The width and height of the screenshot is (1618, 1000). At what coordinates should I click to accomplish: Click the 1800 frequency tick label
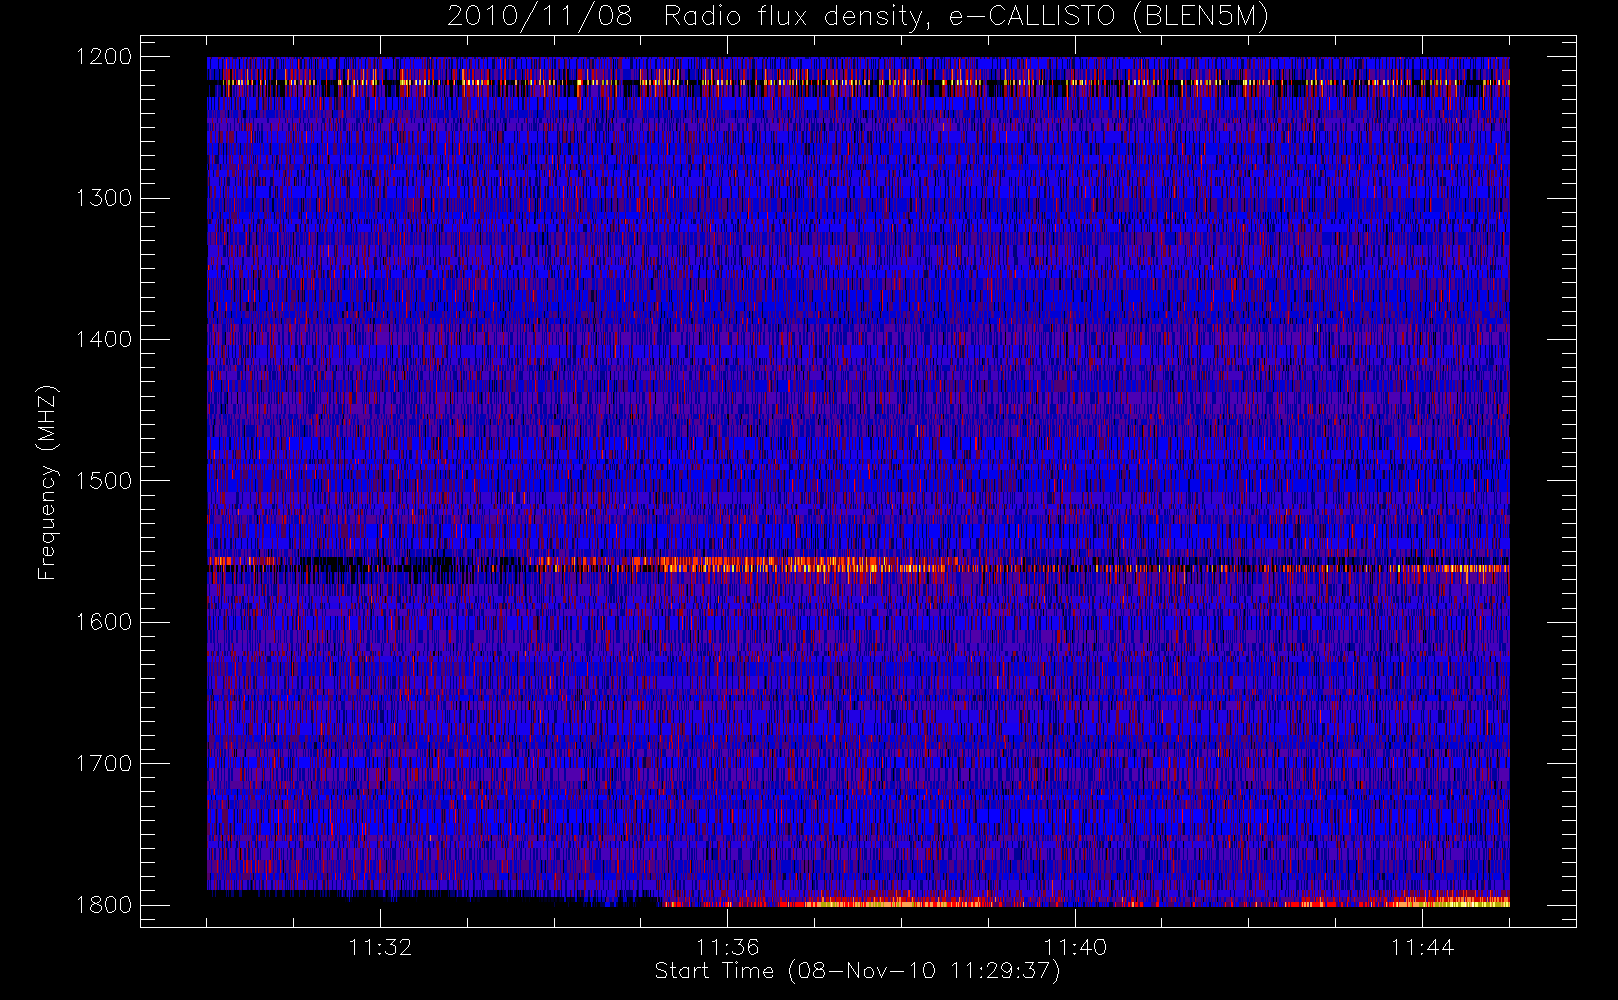(104, 905)
